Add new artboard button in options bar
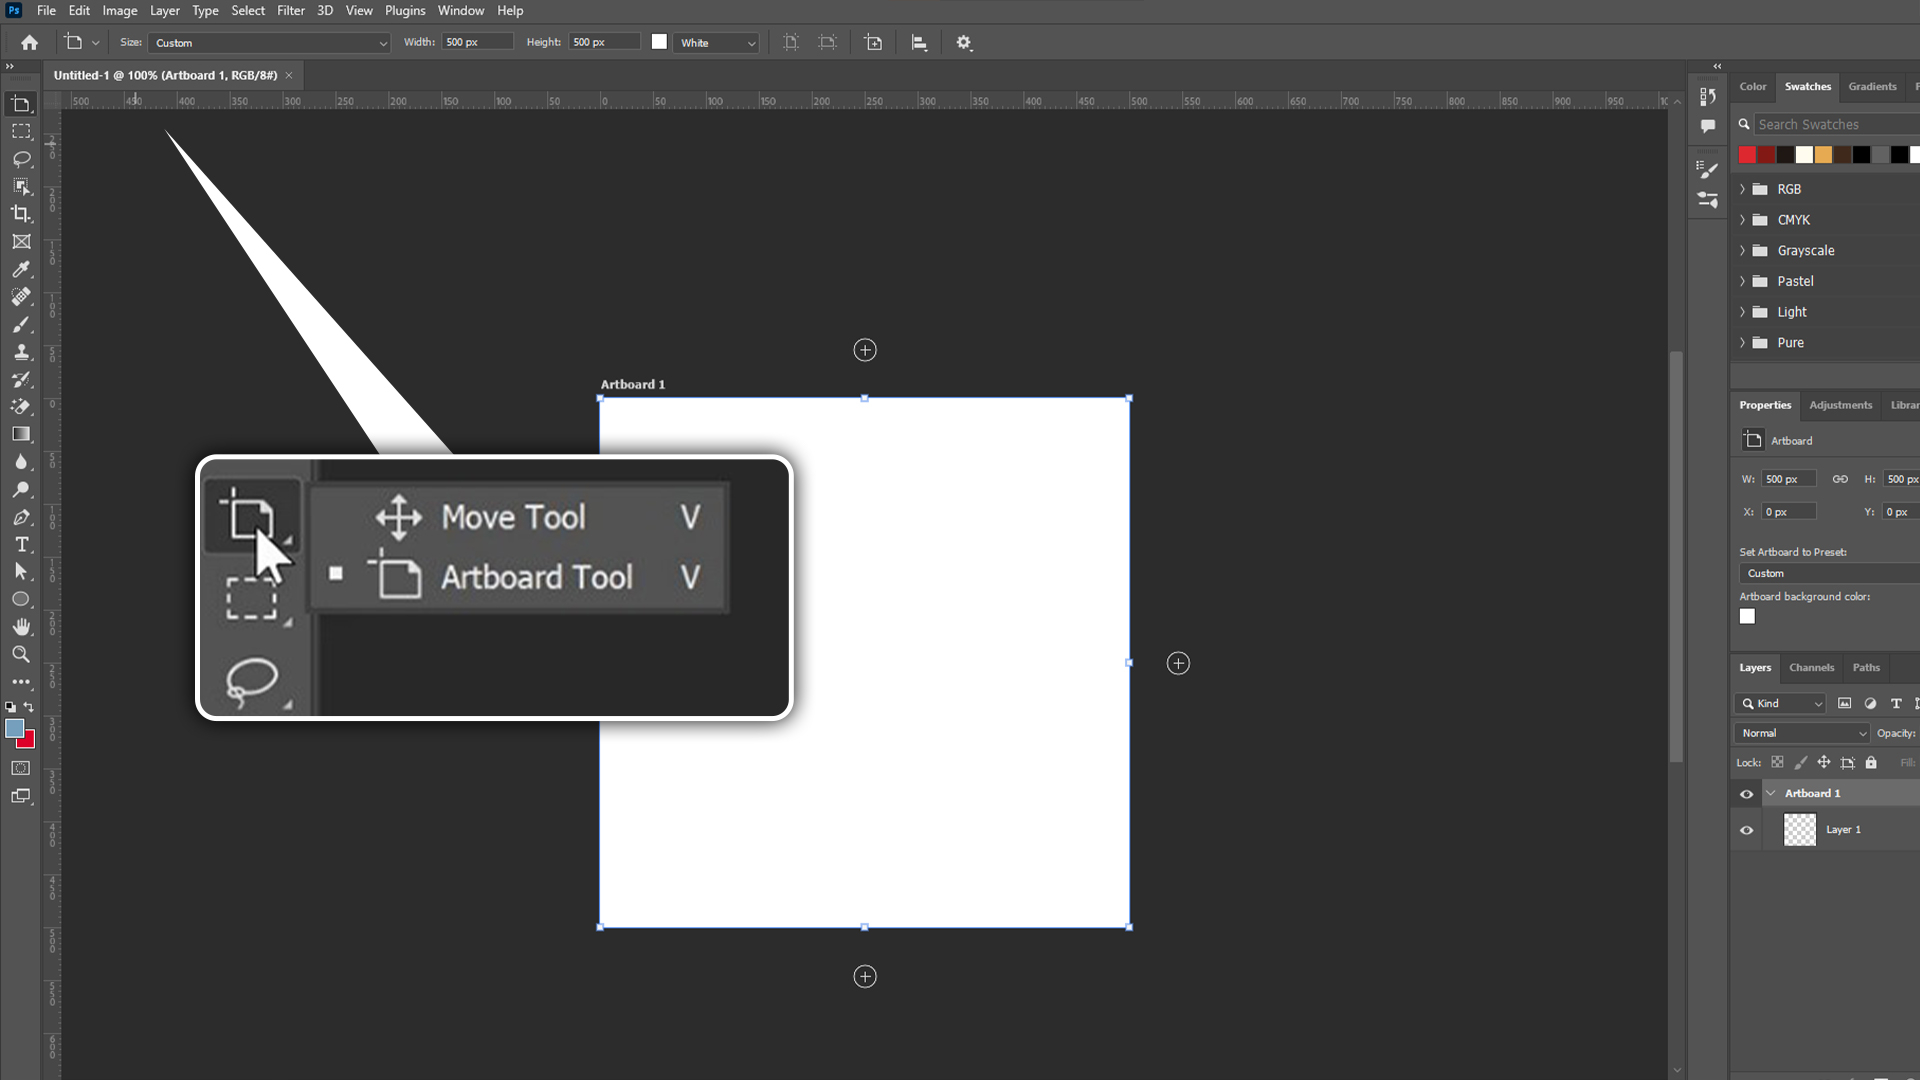The width and height of the screenshot is (1920, 1080). pyautogui.click(x=873, y=43)
